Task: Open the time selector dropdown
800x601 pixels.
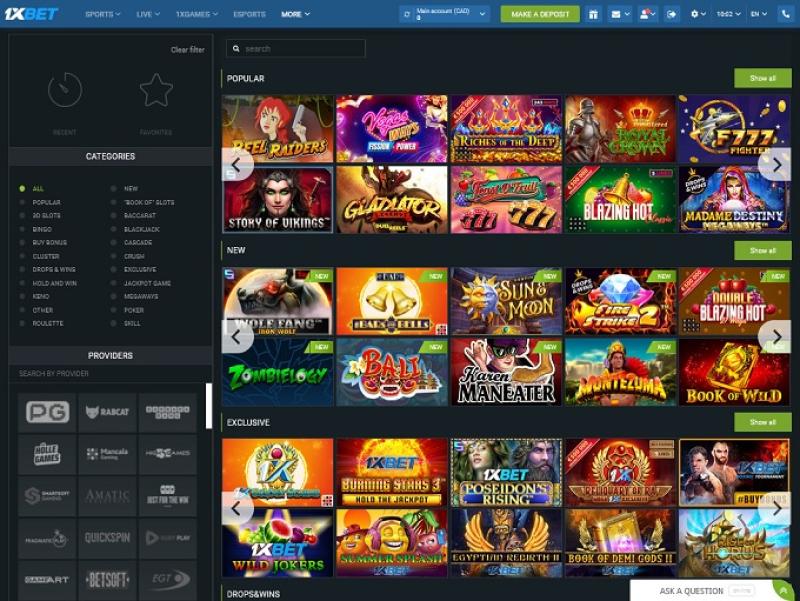Action: [x=728, y=14]
